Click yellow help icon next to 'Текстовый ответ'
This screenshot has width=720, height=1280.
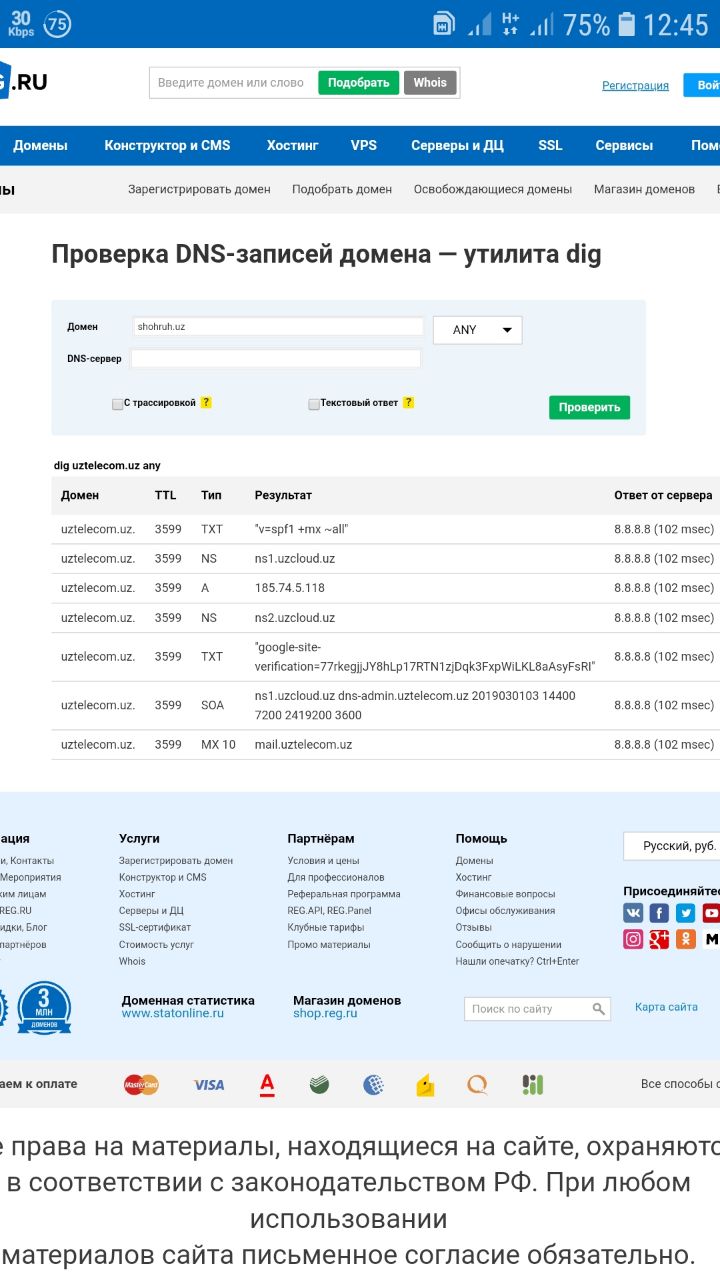[408, 403]
